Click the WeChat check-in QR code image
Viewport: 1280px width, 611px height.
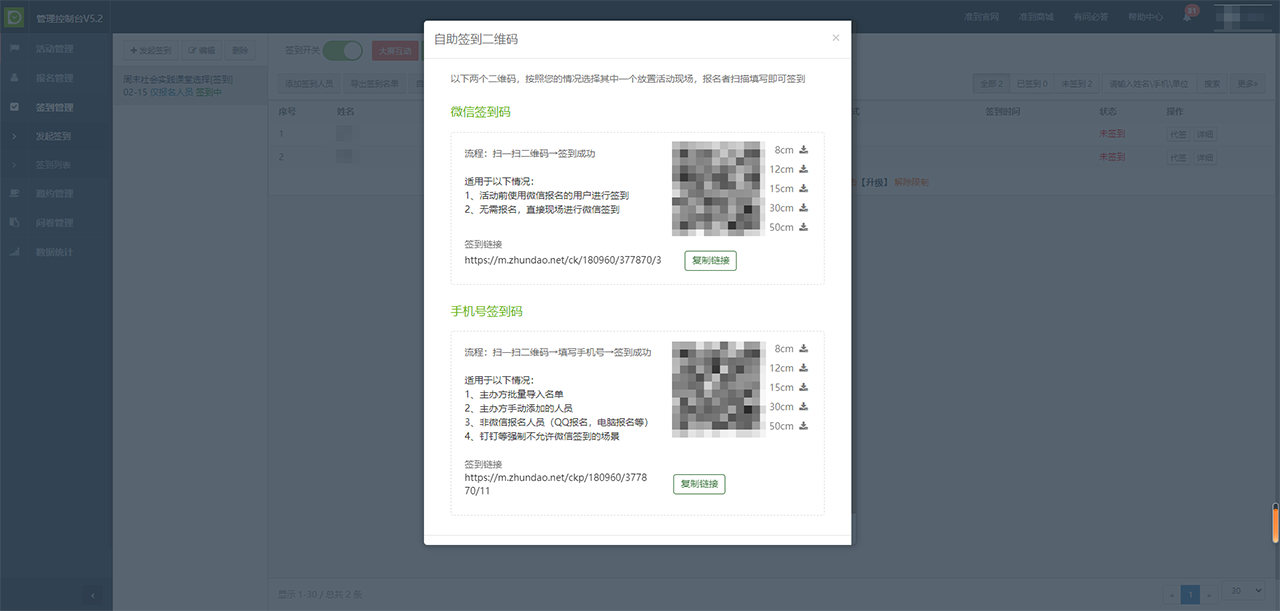[717, 188]
